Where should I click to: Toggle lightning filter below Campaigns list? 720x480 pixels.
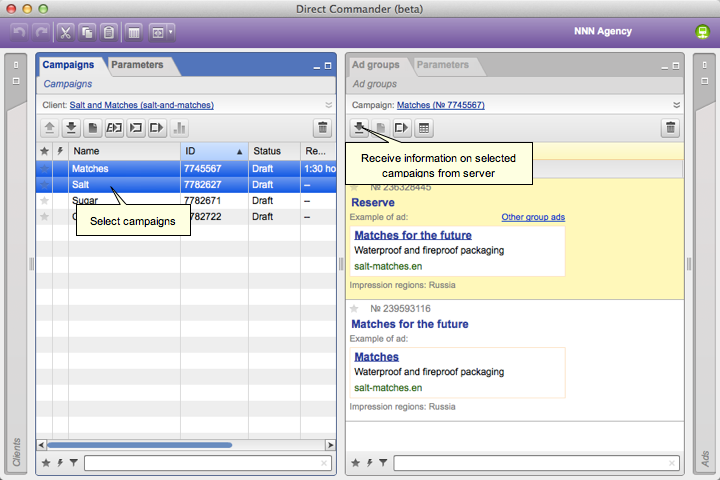tap(60, 463)
